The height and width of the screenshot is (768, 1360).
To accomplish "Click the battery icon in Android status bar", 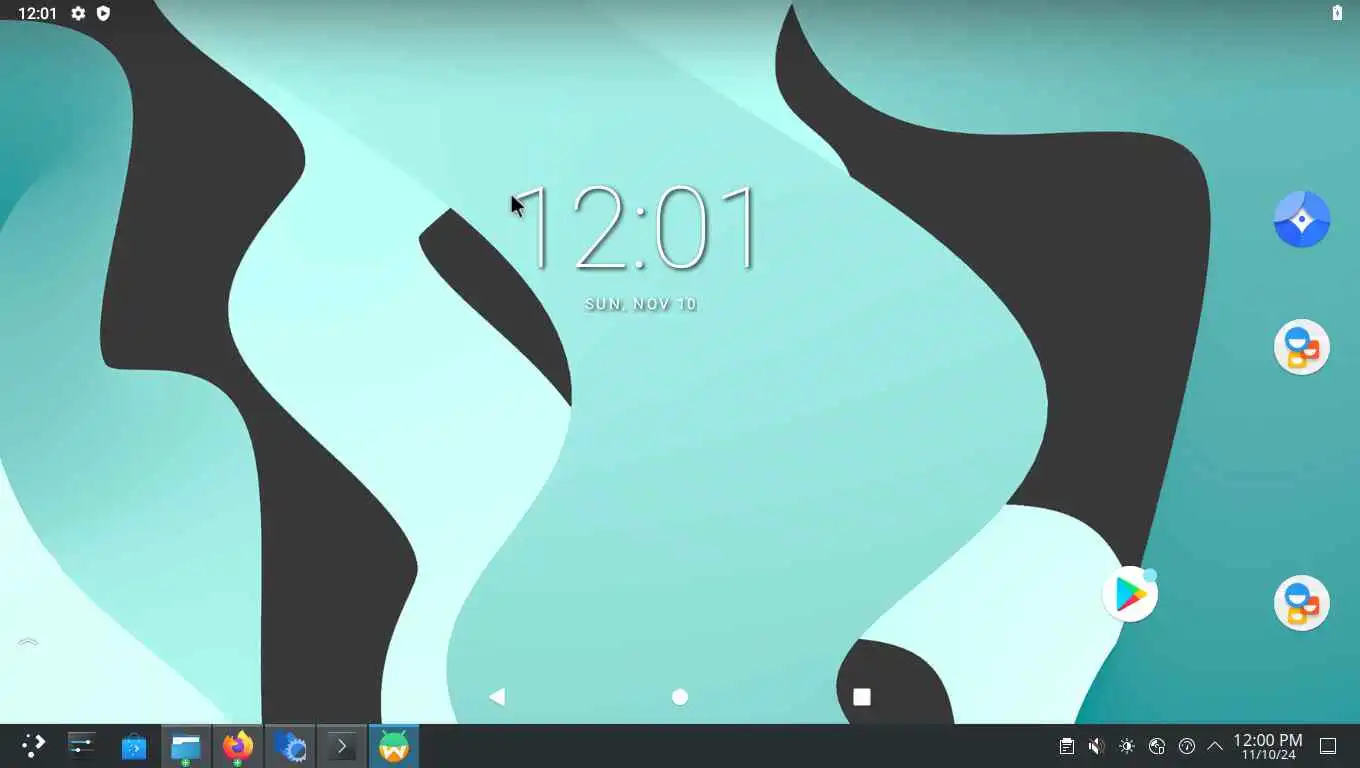I will click(1337, 13).
